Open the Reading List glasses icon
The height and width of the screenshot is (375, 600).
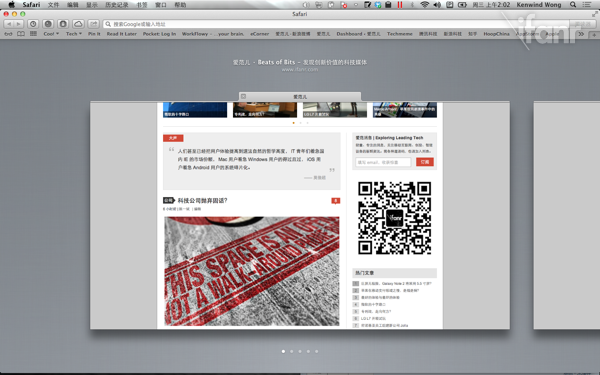click(x=8, y=34)
